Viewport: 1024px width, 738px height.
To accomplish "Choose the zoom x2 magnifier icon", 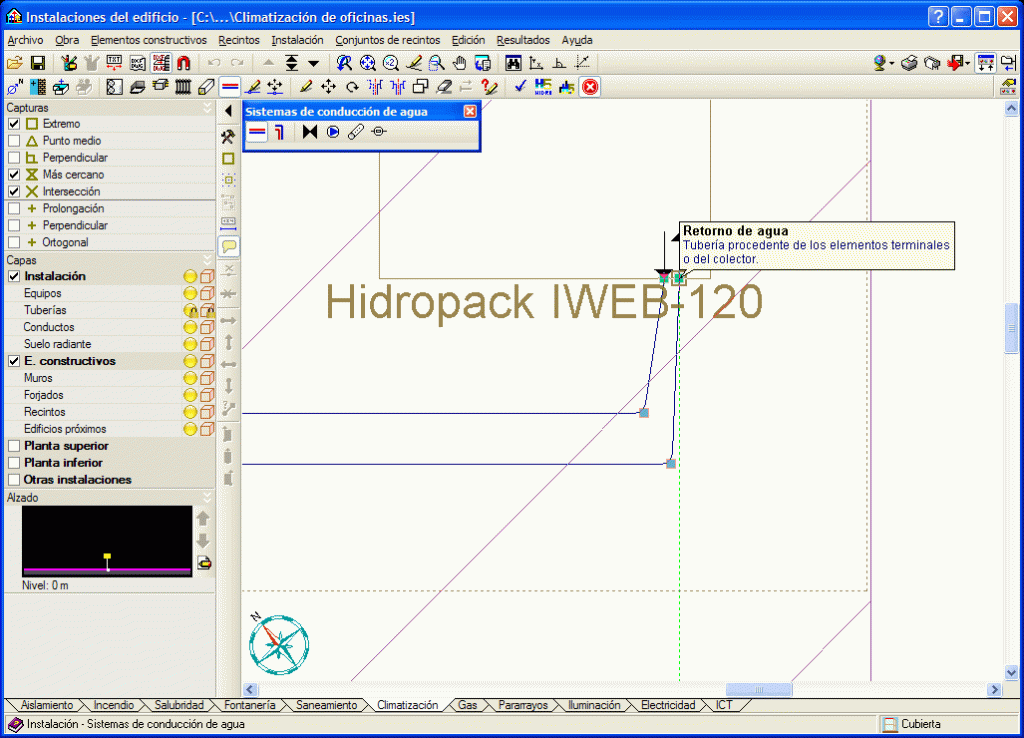I will [391, 63].
